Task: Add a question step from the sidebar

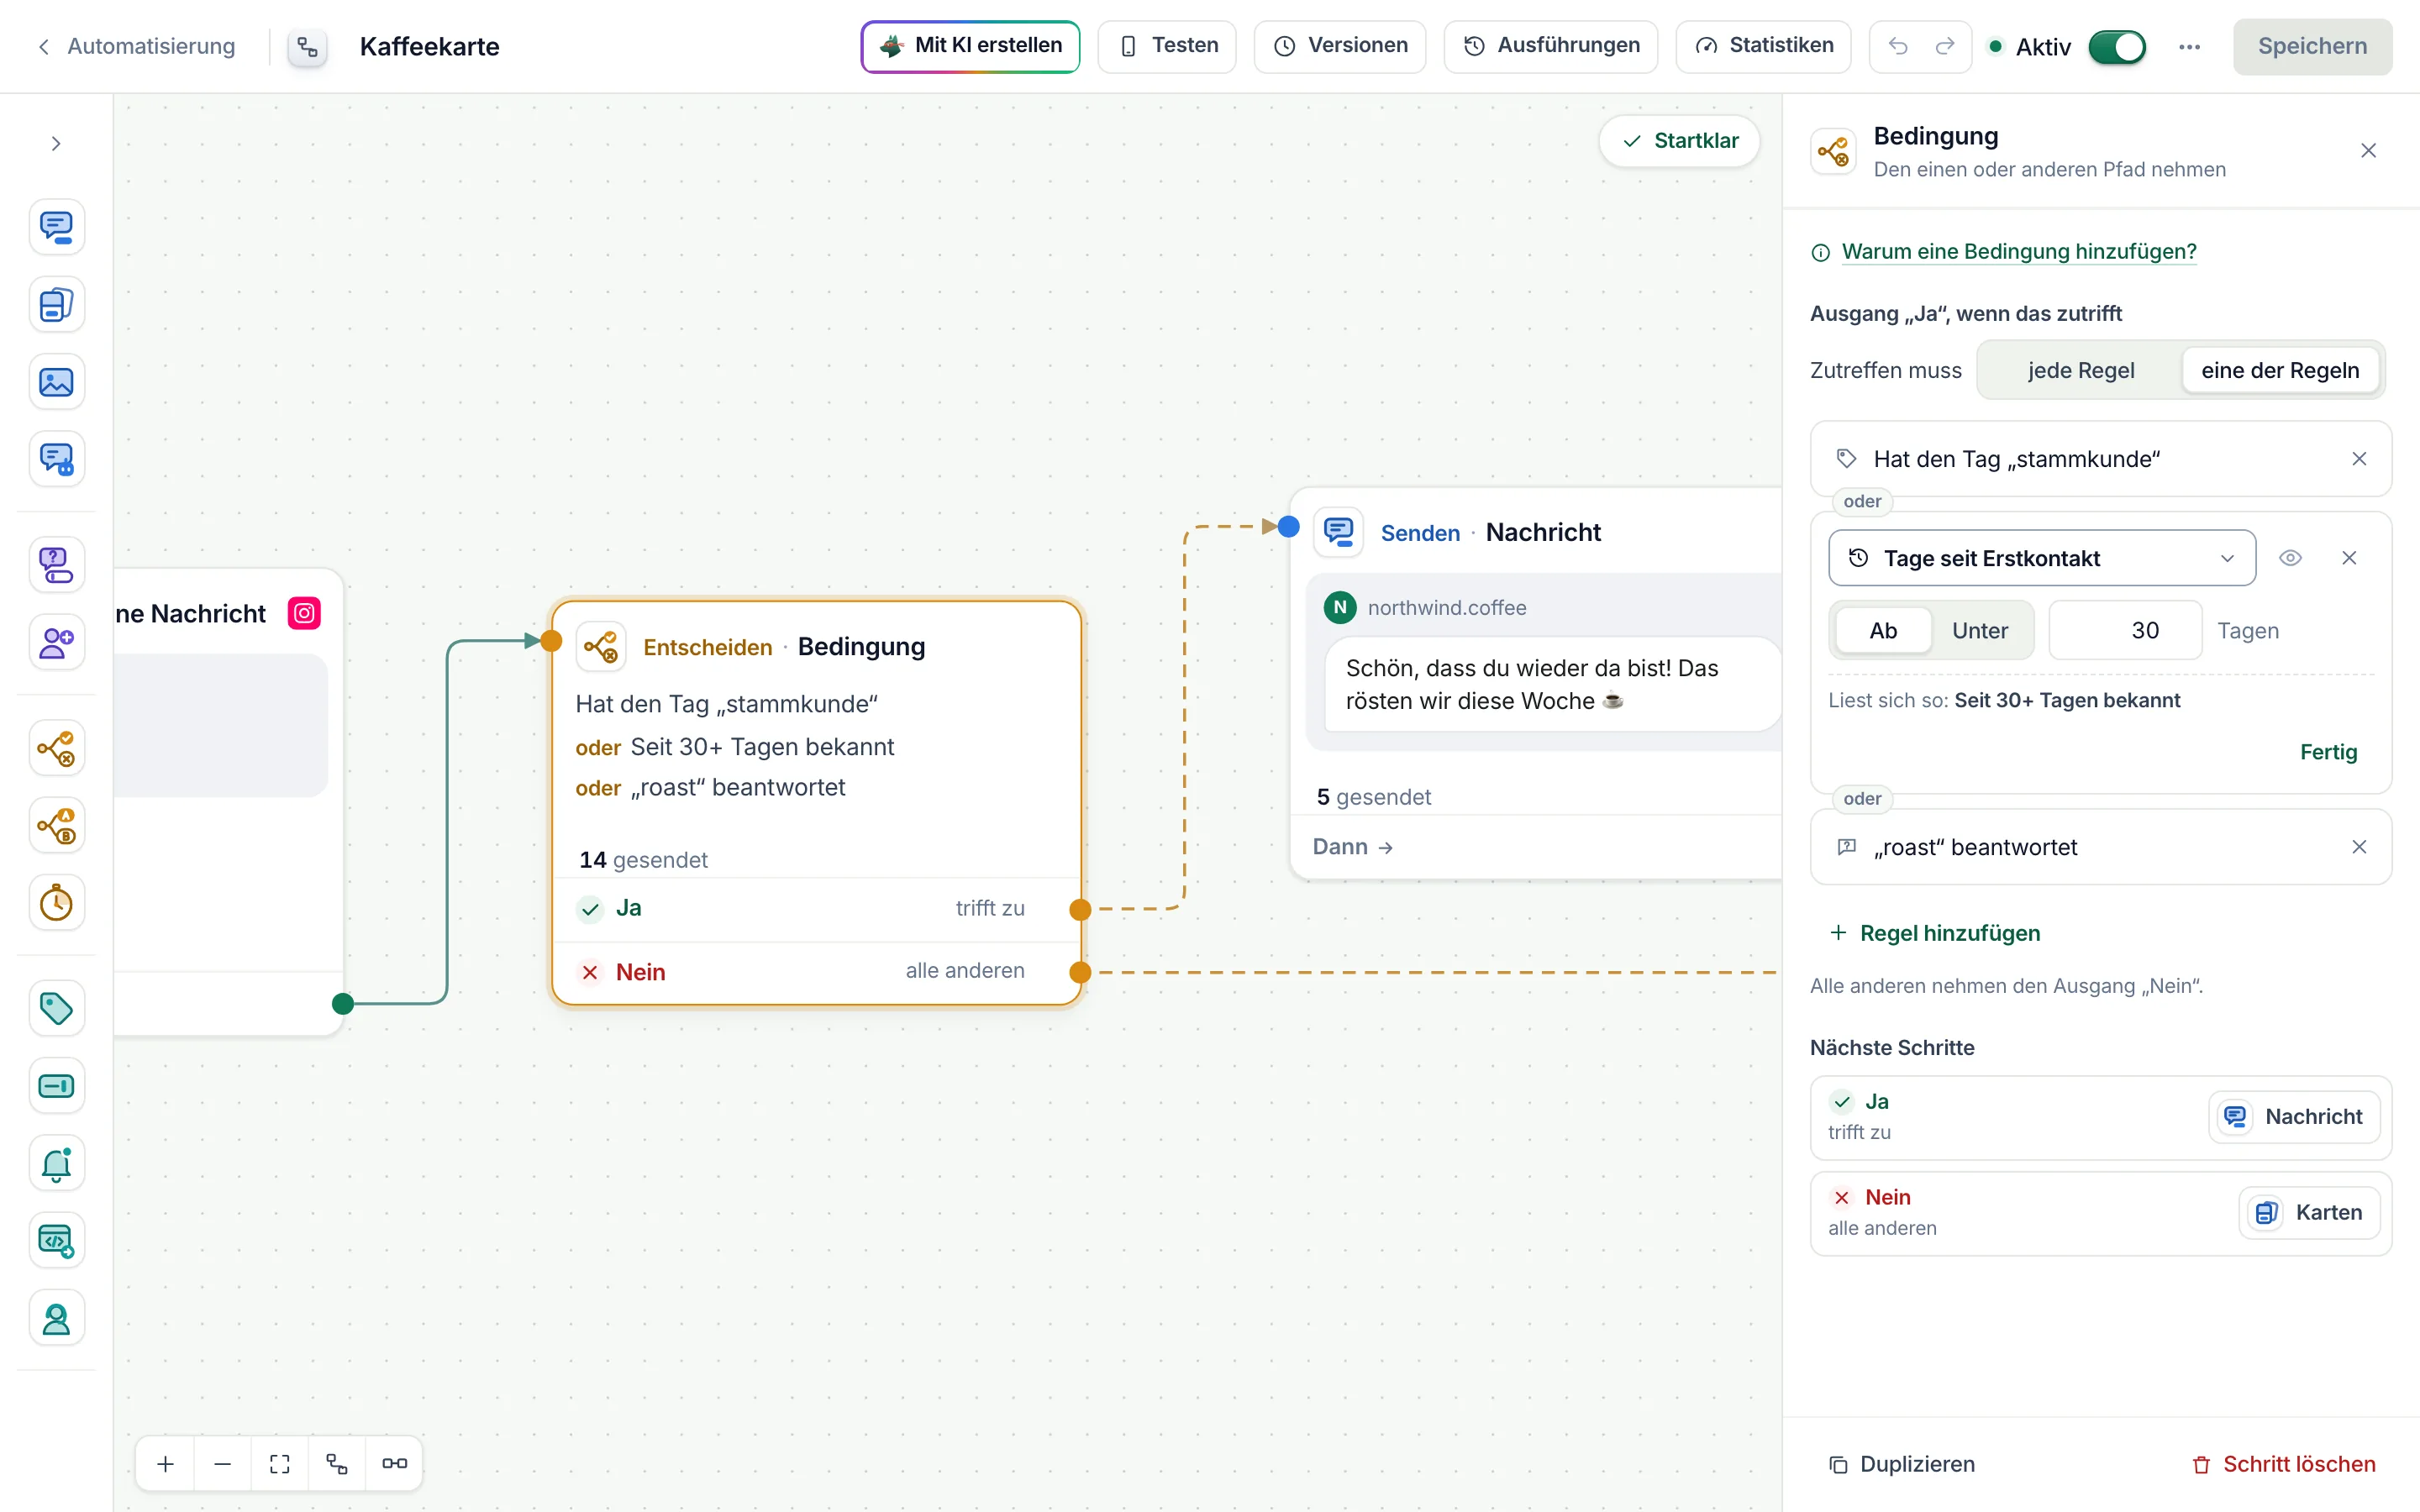Action: tap(56, 565)
